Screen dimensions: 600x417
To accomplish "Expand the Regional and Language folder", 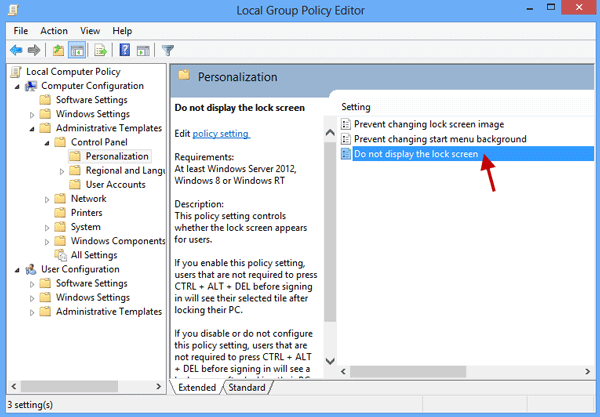I will pos(62,171).
